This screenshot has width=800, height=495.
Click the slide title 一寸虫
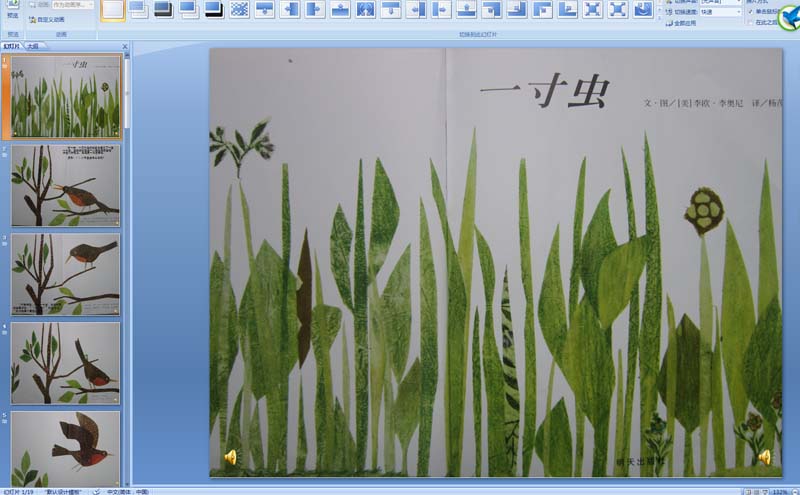544,91
